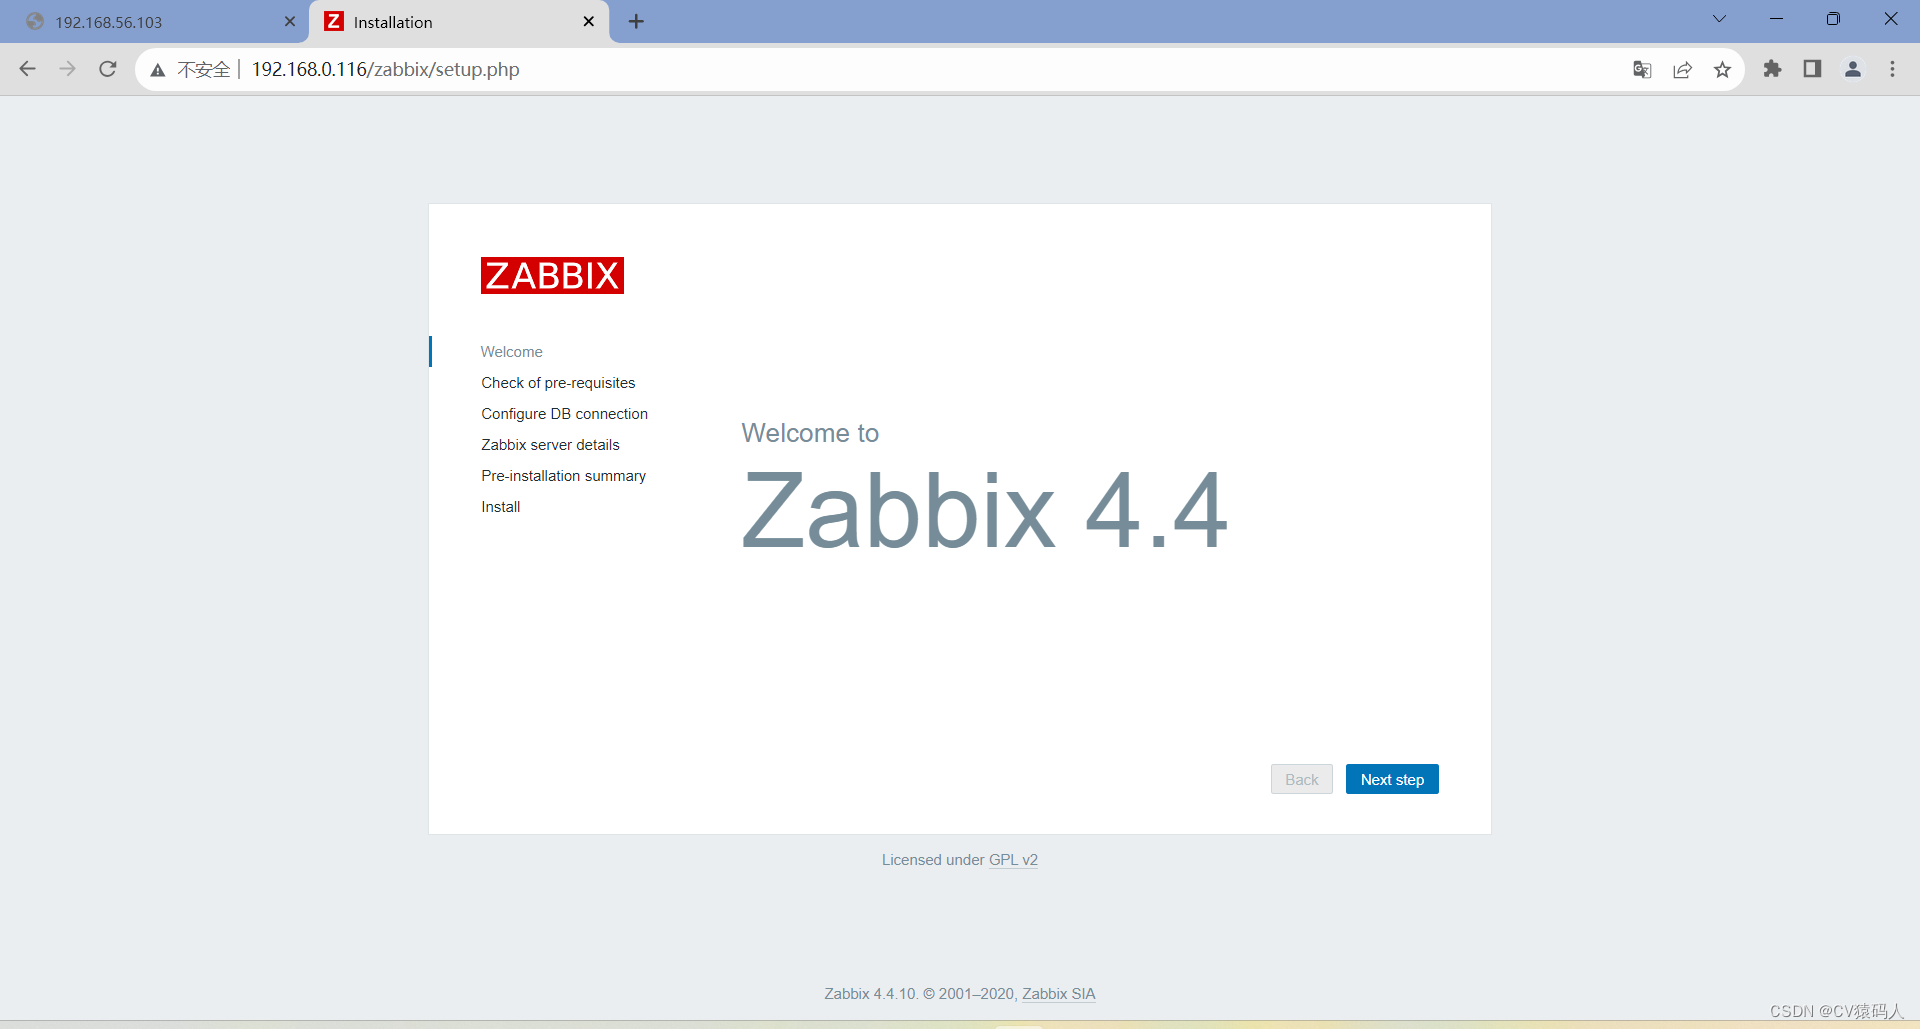Select Check of pre-requisites step
Screen dimensions: 1920x1029
(x=558, y=383)
